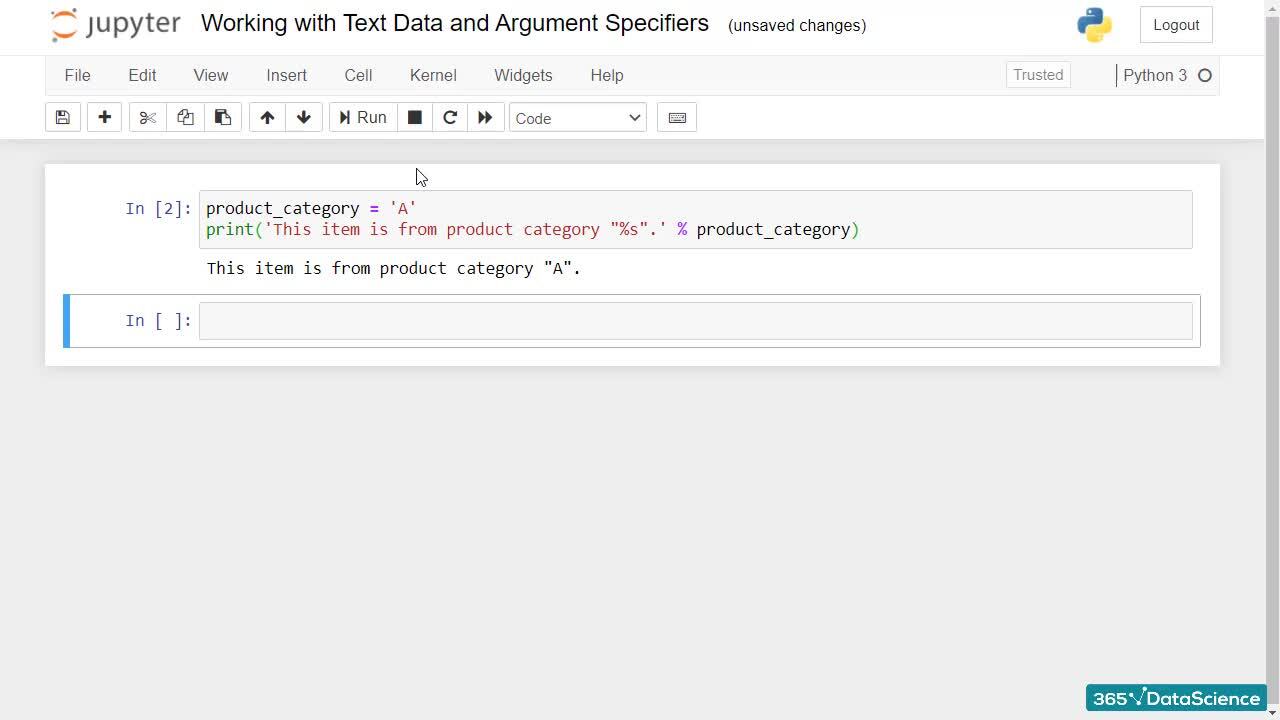
Task: Insert a new cell below
Action: point(104,118)
